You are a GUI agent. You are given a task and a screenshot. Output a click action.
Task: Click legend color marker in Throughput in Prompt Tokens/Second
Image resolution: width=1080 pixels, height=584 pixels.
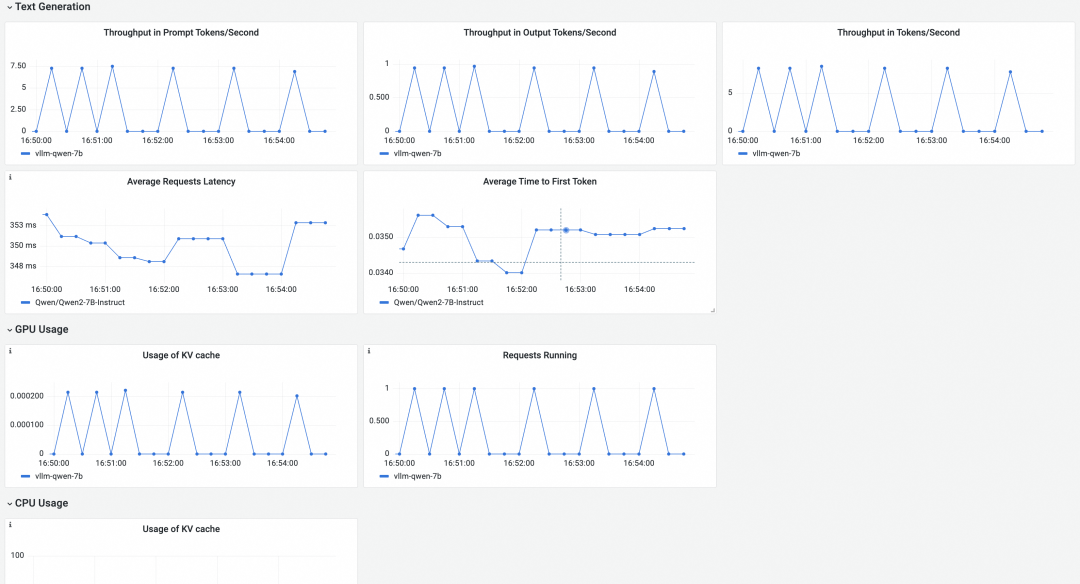(26, 154)
